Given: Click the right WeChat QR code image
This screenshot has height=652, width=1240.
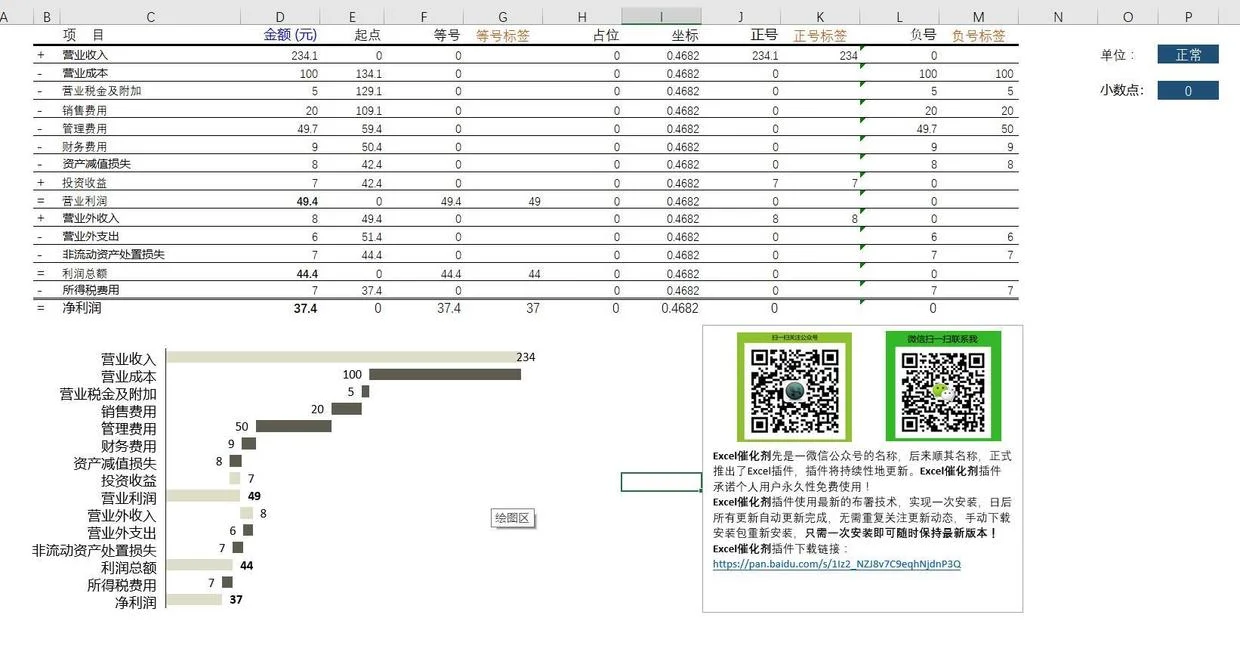Looking at the screenshot, I should pos(943,387).
